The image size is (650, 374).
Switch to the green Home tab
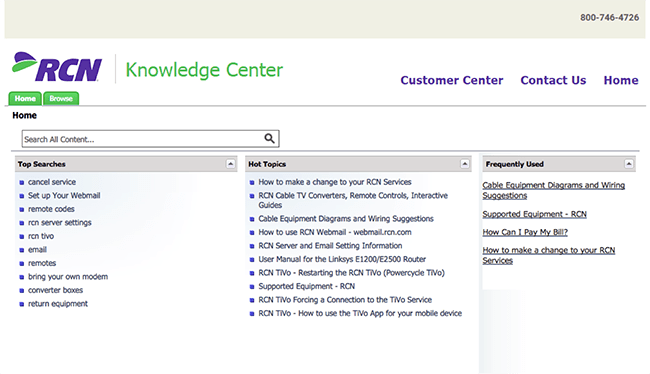click(x=25, y=99)
